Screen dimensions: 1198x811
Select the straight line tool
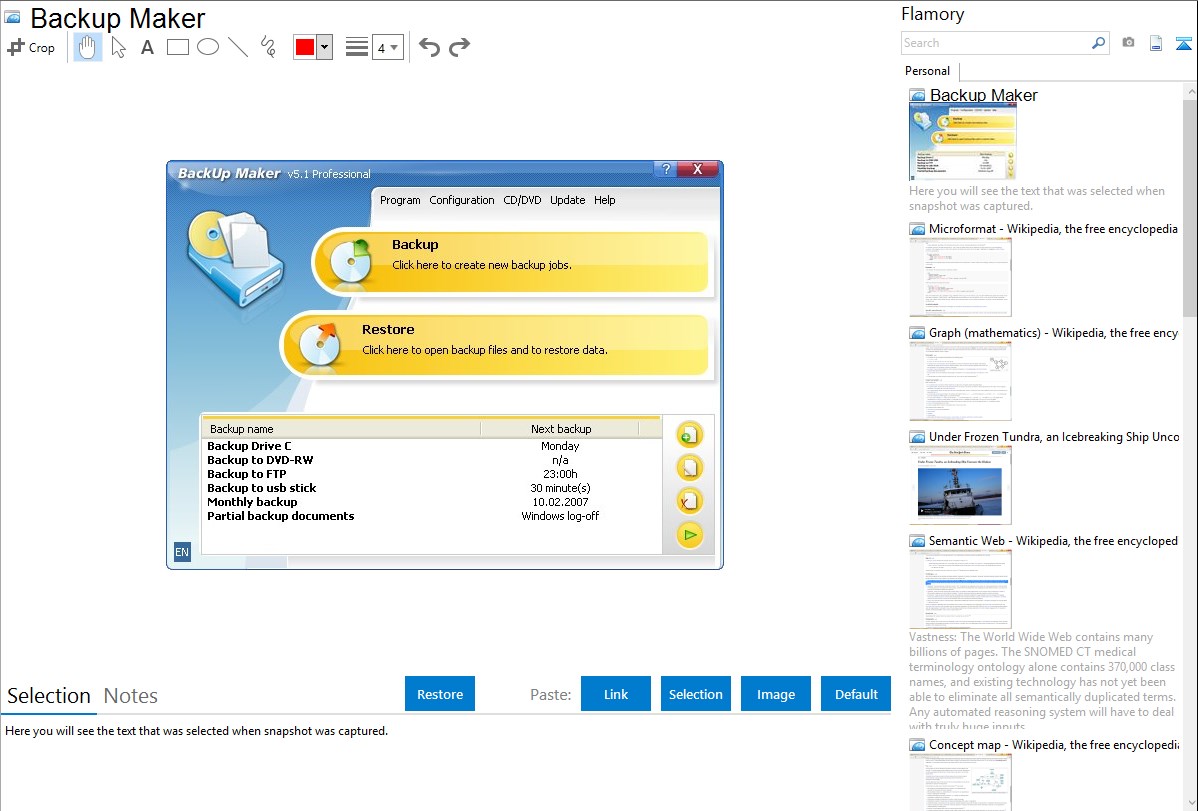click(x=237, y=47)
